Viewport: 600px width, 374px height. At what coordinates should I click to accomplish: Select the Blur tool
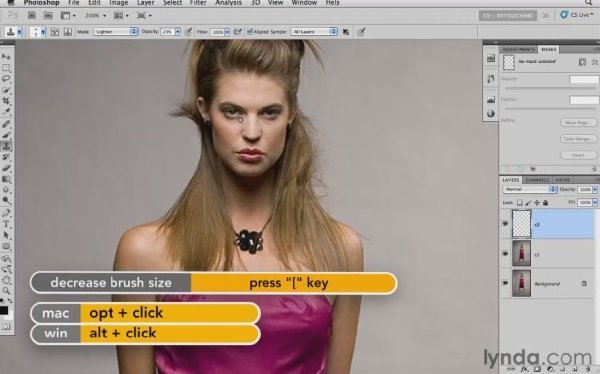6,189
